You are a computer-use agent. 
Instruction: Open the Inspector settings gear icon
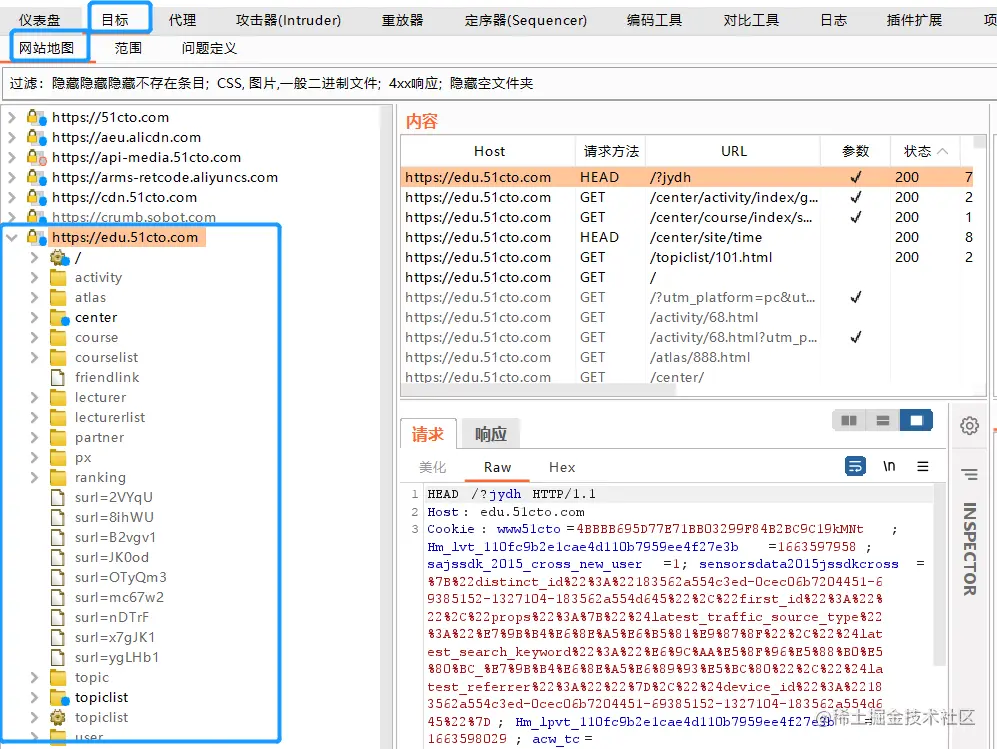(969, 425)
